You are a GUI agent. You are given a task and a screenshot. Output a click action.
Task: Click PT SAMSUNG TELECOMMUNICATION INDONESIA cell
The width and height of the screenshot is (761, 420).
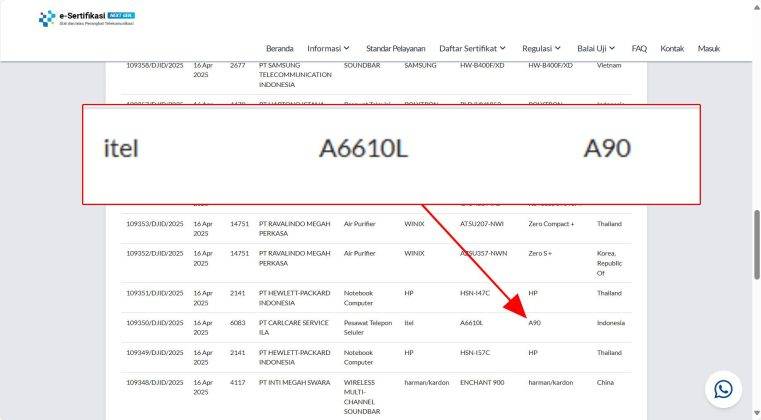click(295, 75)
